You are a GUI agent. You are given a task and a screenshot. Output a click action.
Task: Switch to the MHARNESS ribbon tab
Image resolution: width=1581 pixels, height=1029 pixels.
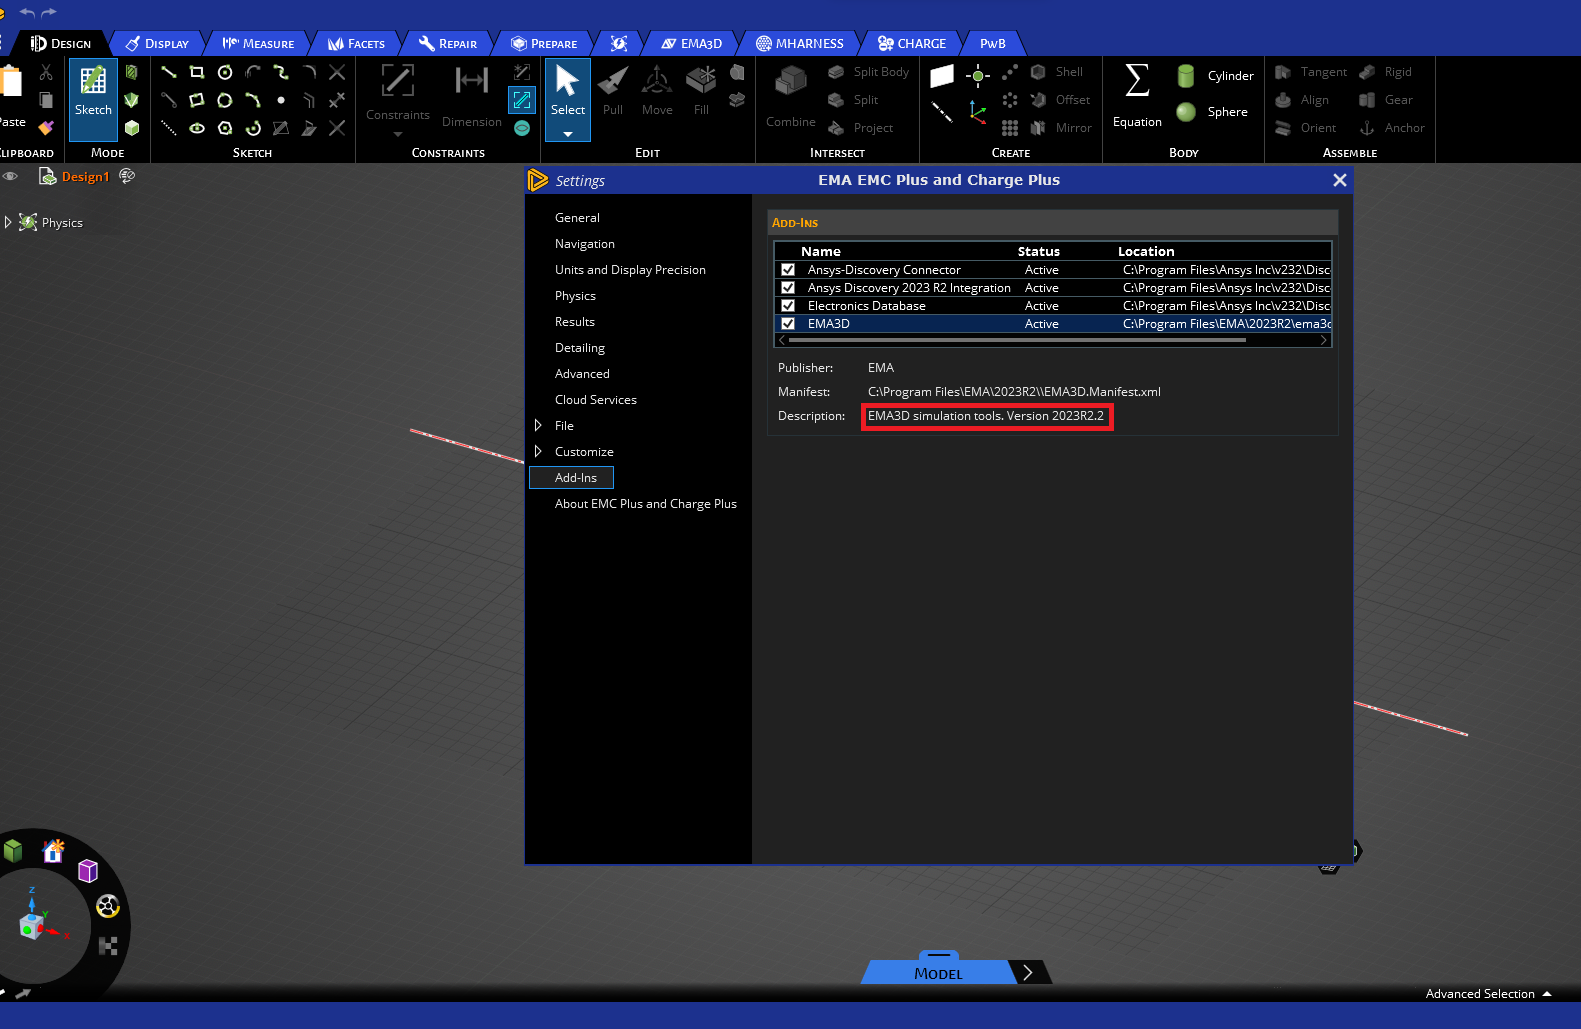click(800, 43)
